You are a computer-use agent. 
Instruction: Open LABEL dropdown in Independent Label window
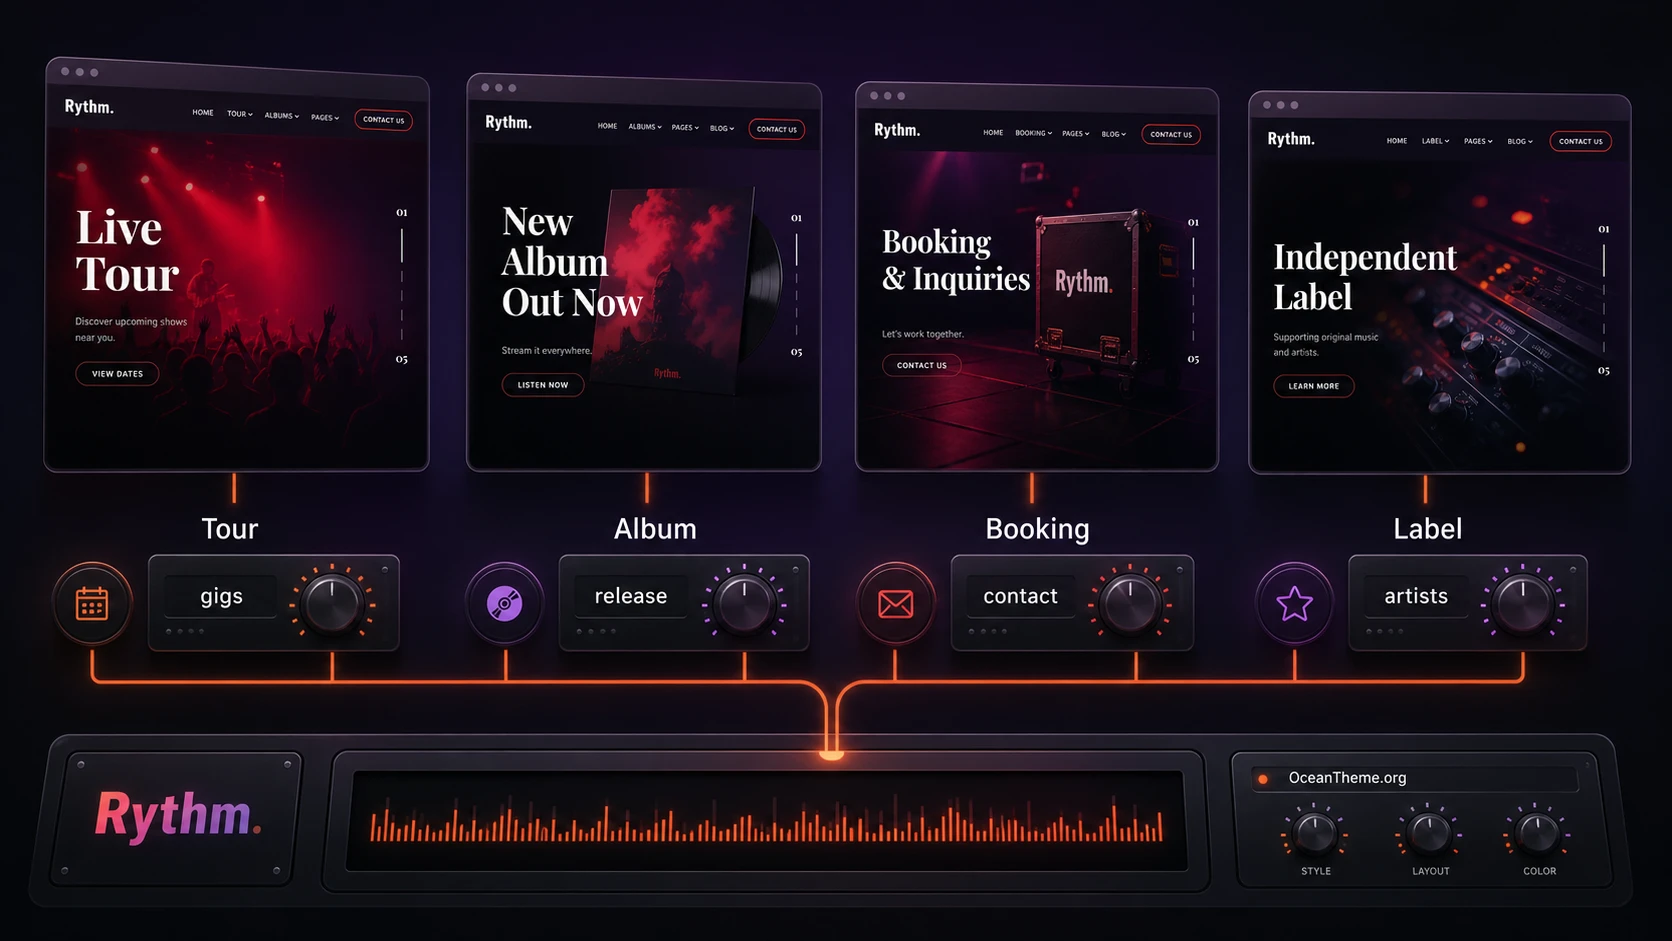pos(1435,141)
